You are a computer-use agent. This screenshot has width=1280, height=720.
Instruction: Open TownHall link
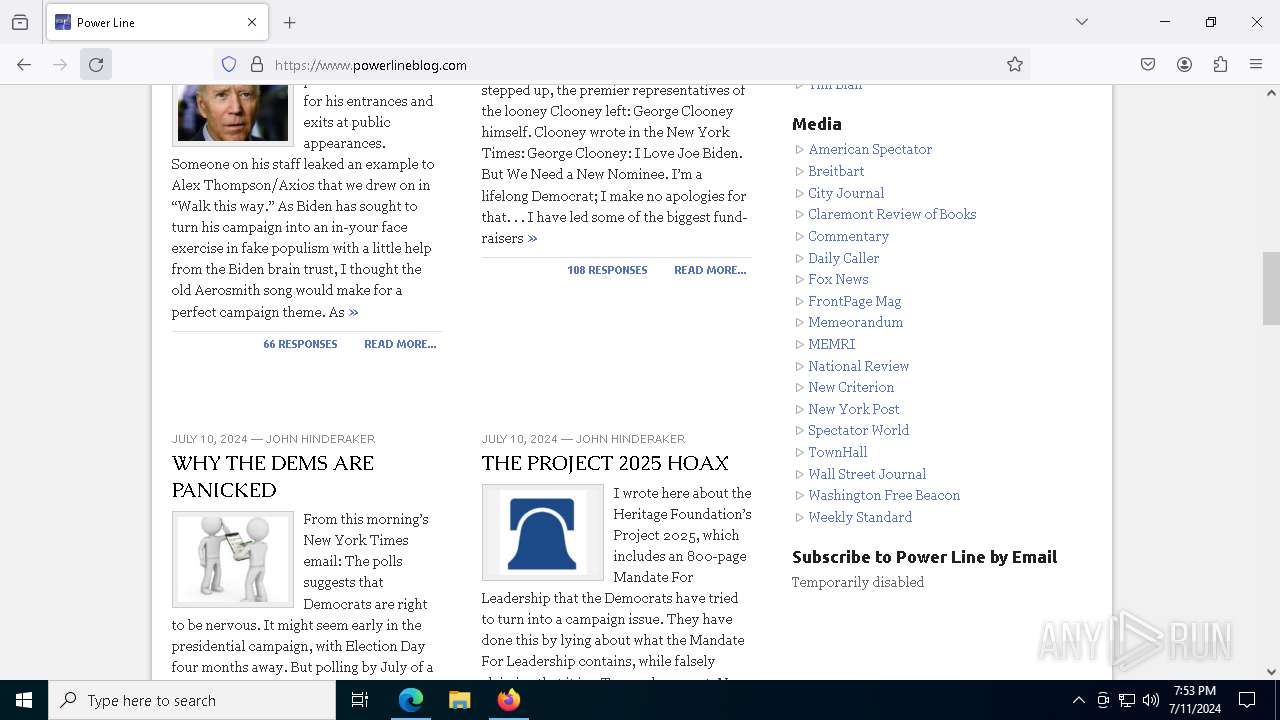point(838,452)
